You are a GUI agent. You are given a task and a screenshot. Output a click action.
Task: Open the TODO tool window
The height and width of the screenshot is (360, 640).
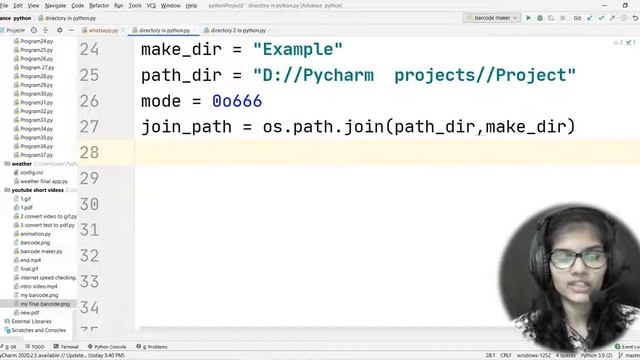(x=35, y=347)
